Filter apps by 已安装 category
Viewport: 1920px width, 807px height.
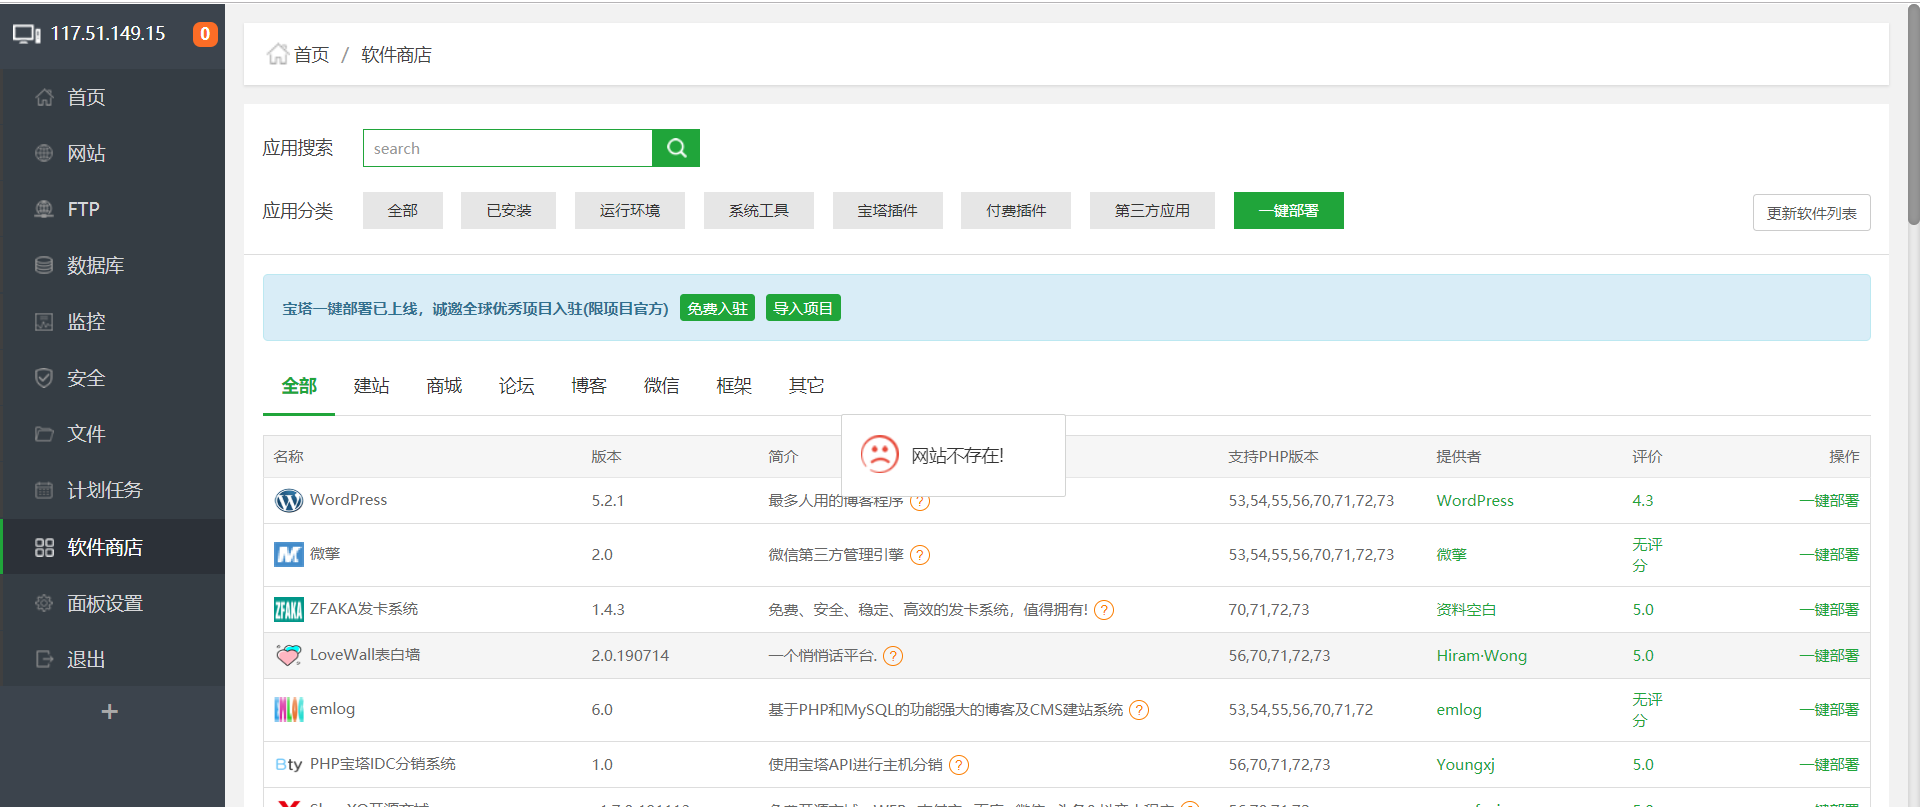pyautogui.click(x=508, y=210)
